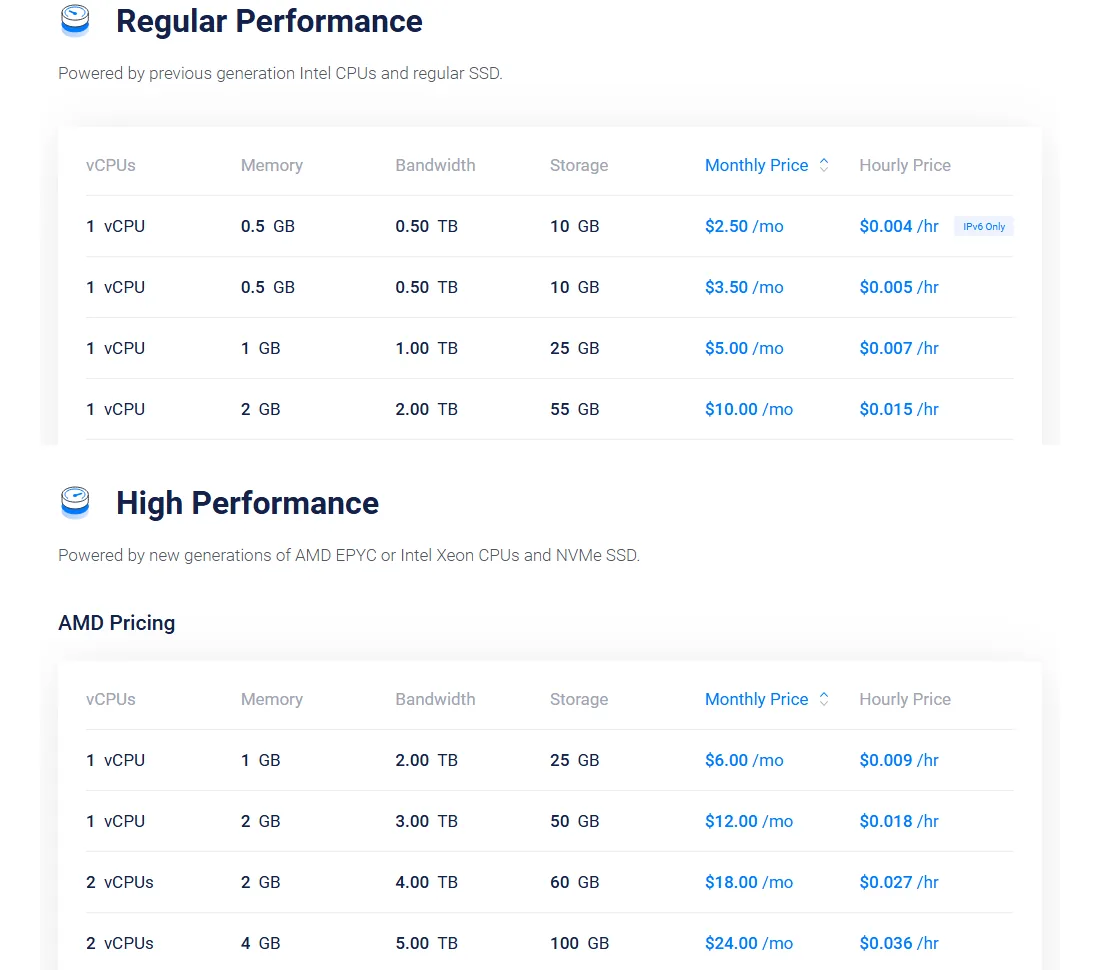Click the 55 GB storage cell
The image size is (1100, 970).
[575, 409]
